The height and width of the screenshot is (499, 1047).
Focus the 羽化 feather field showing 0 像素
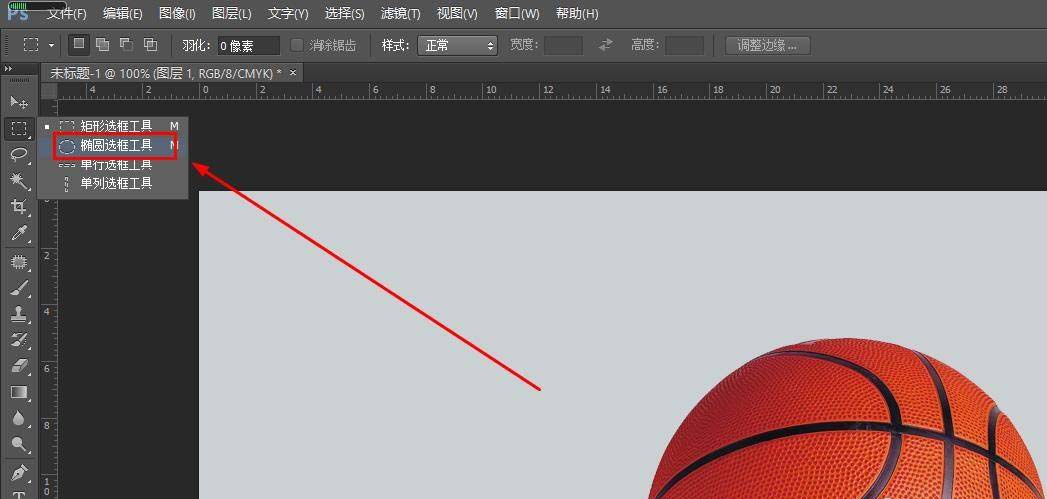[248, 45]
